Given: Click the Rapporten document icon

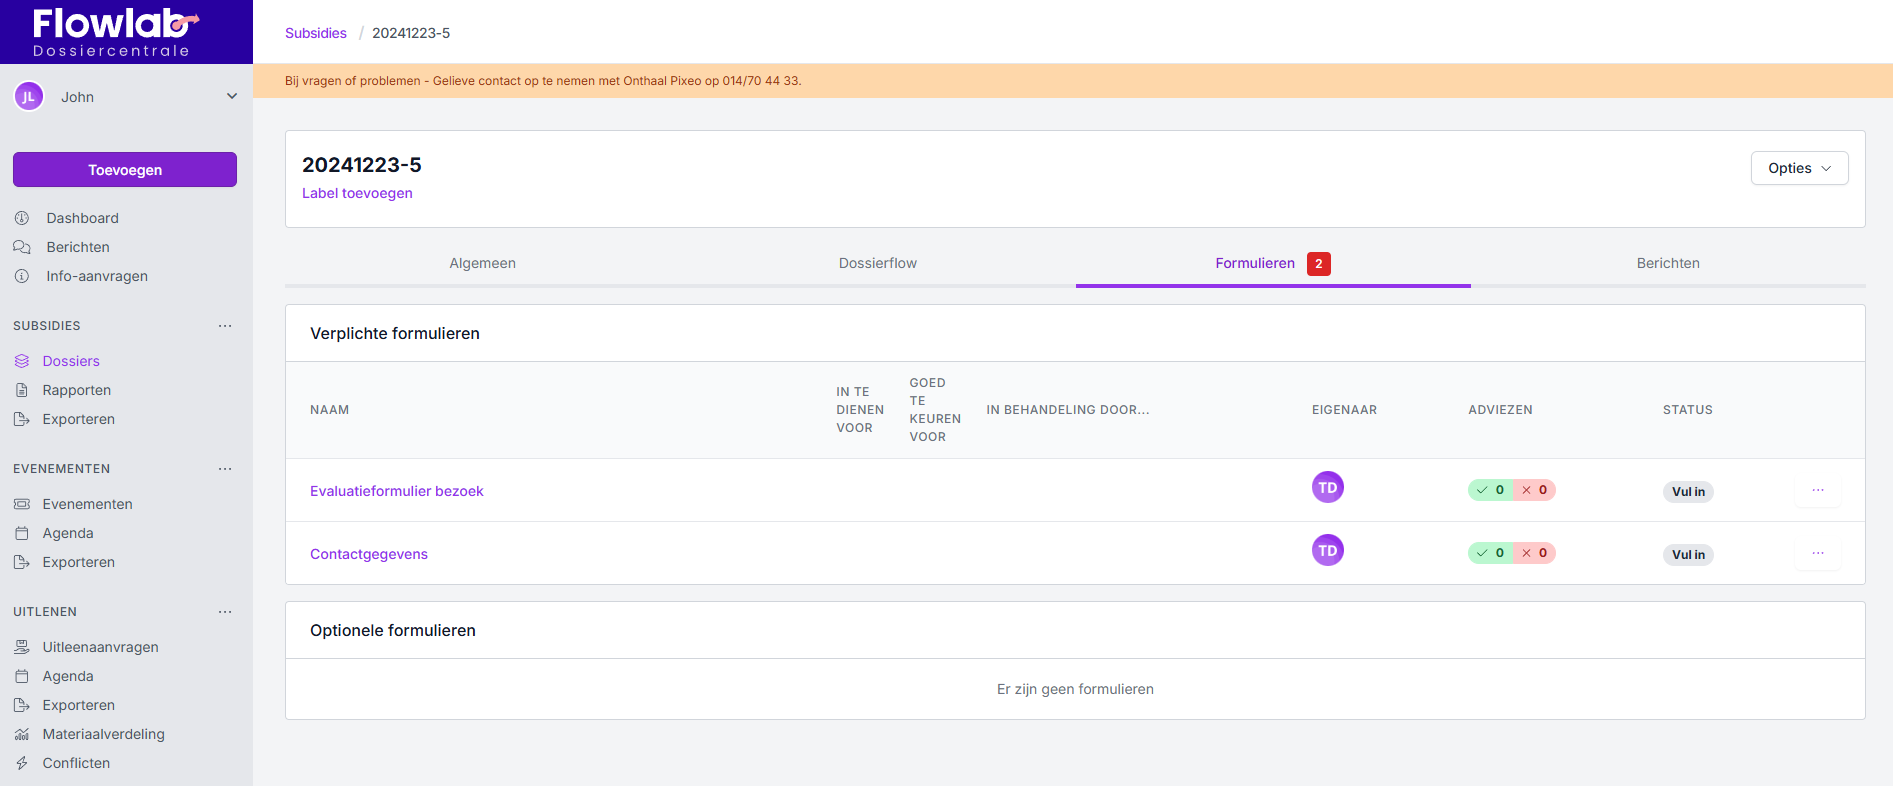Looking at the screenshot, I should tap(22, 390).
